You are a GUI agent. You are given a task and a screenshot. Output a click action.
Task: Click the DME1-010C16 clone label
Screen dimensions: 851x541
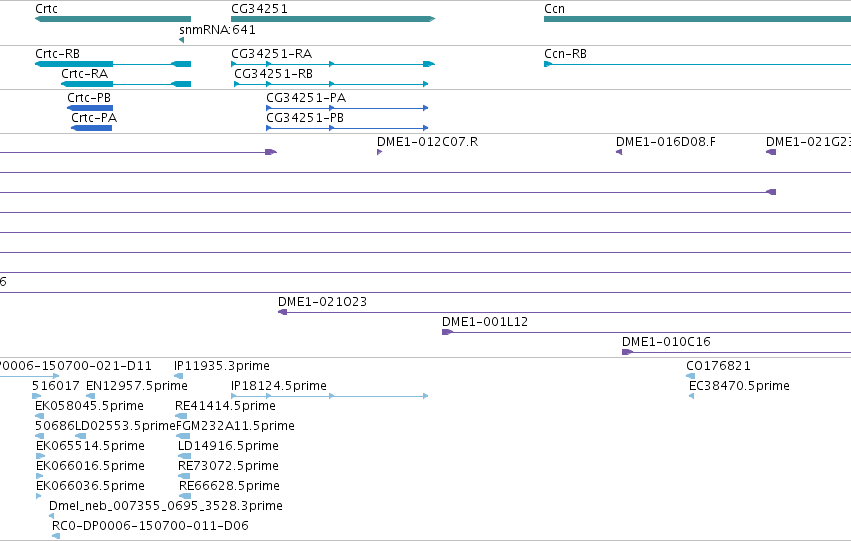point(666,342)
